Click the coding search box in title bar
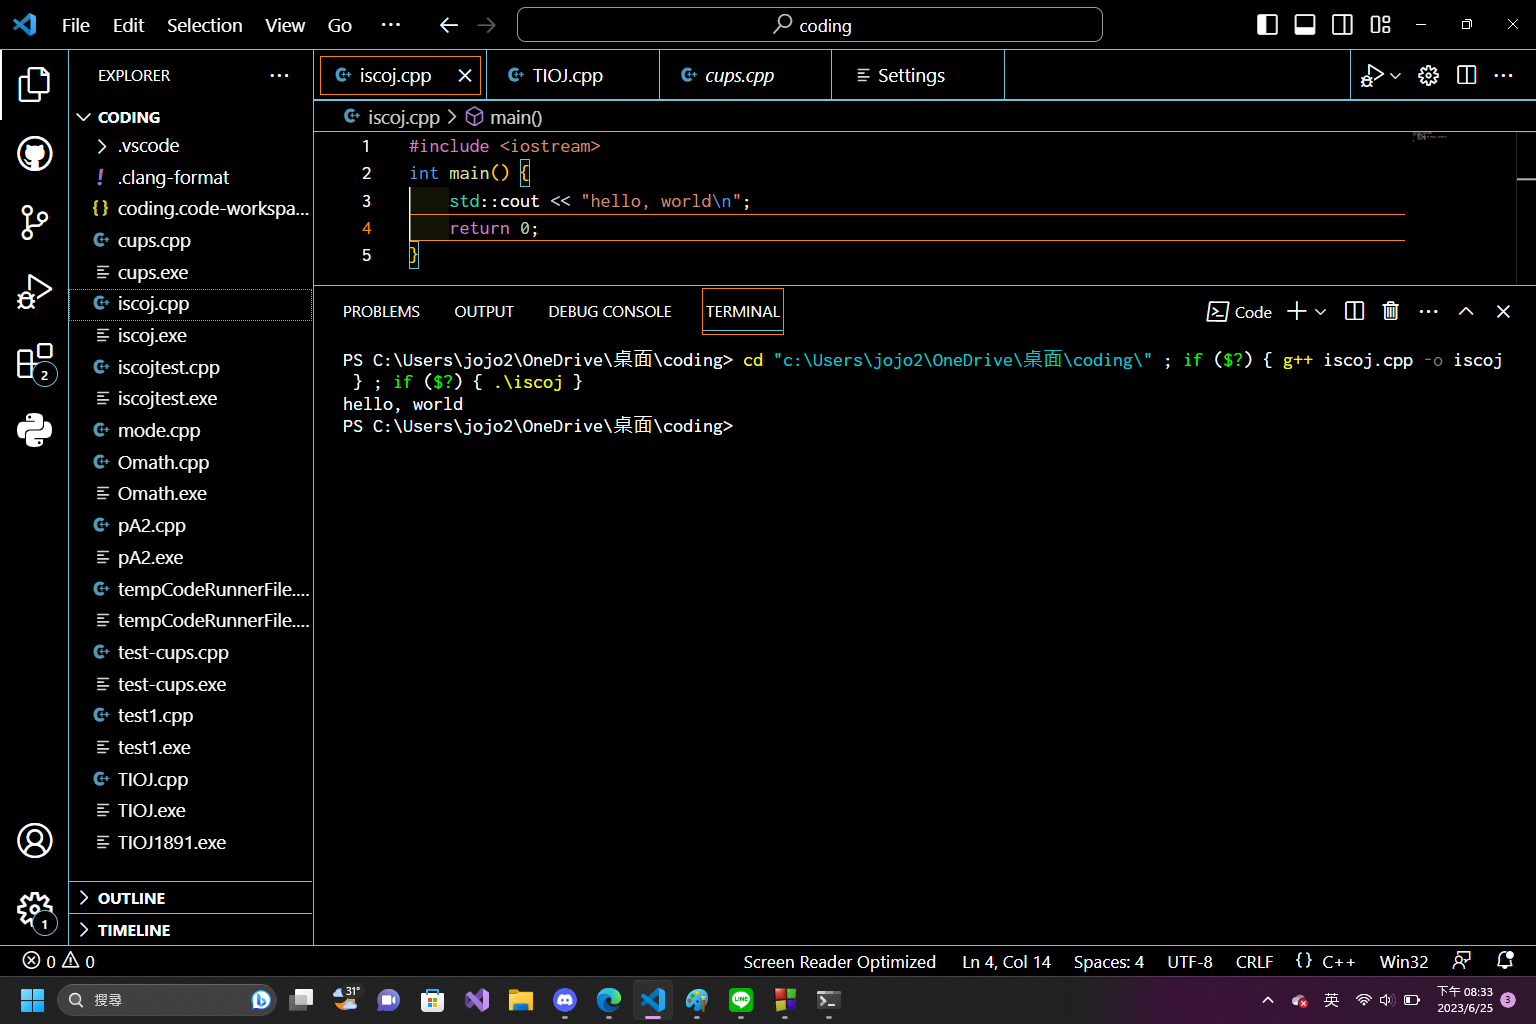This screenshot has height=1024, width=1536. 809,25
